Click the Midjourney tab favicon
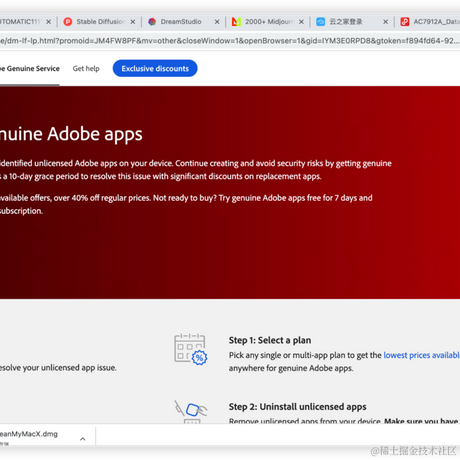 (236, 22)
